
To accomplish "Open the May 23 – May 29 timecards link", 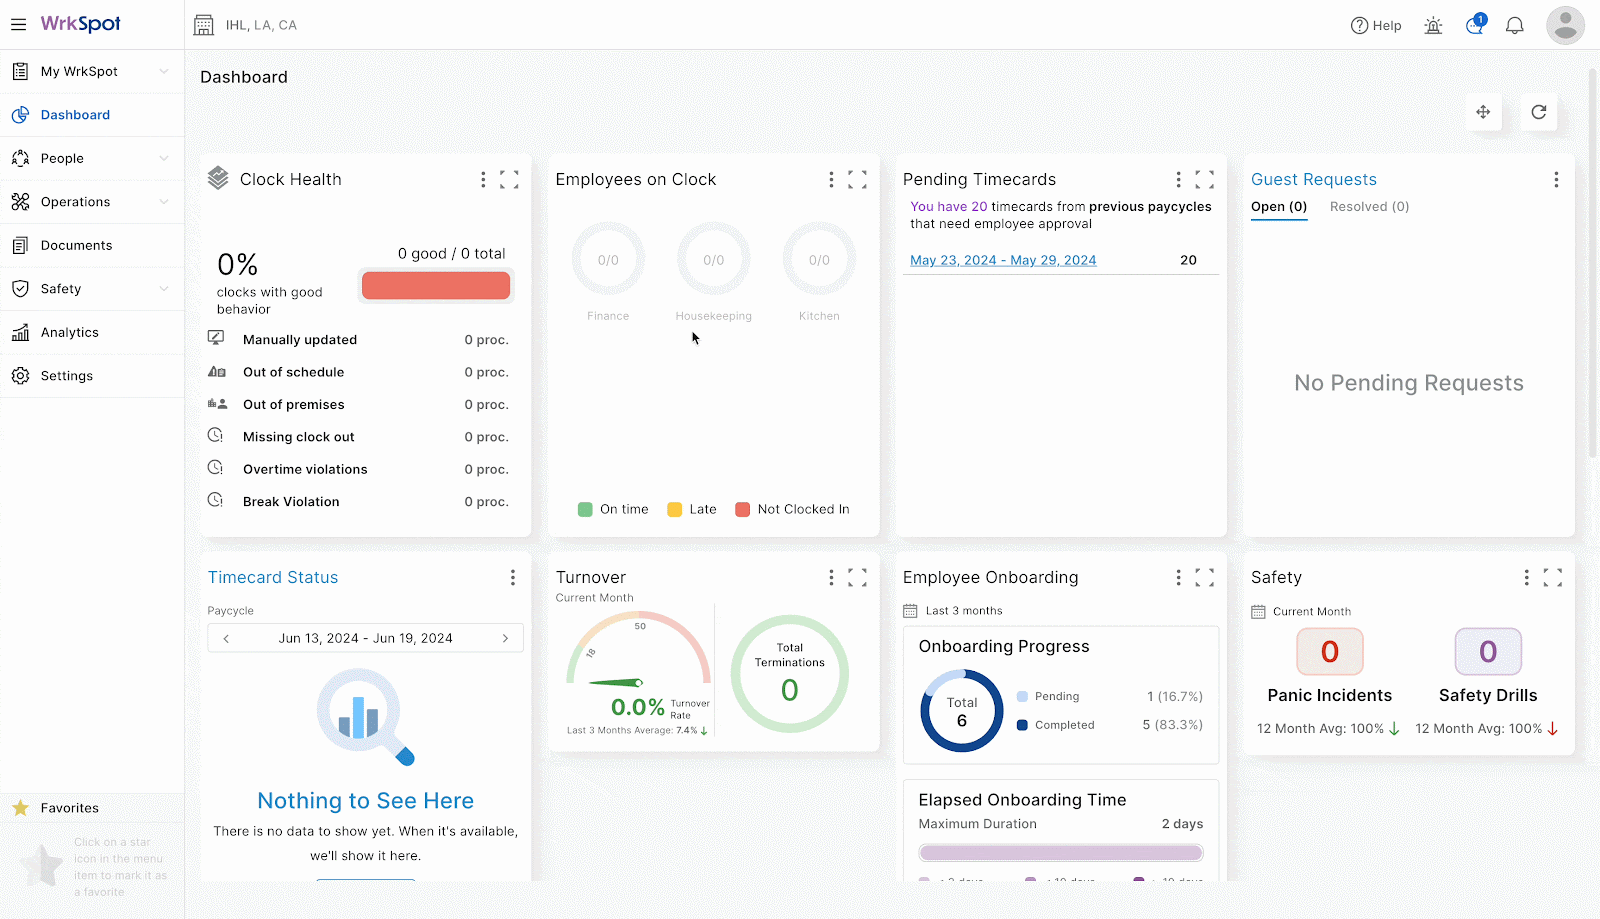I will pos(1003,261).
